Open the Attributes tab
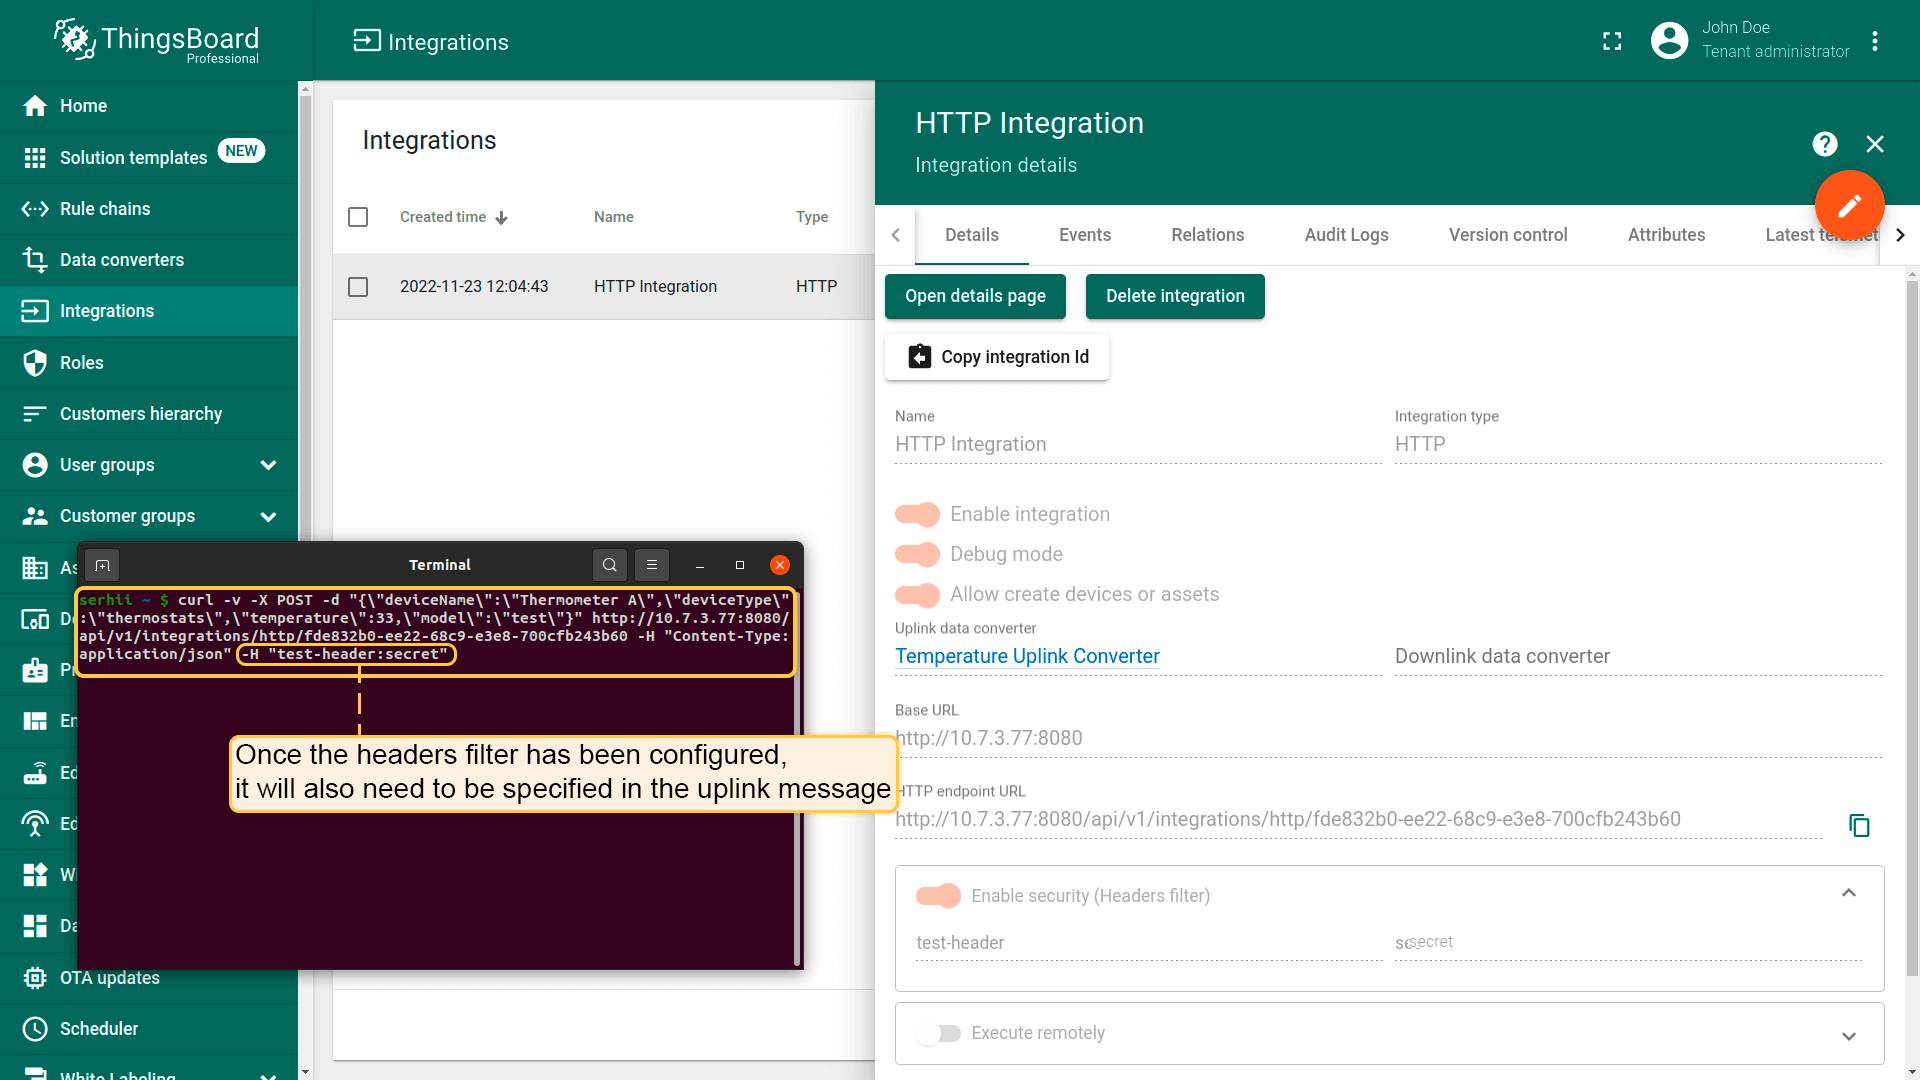Screen dimensions: 1920x1080 1667,235
